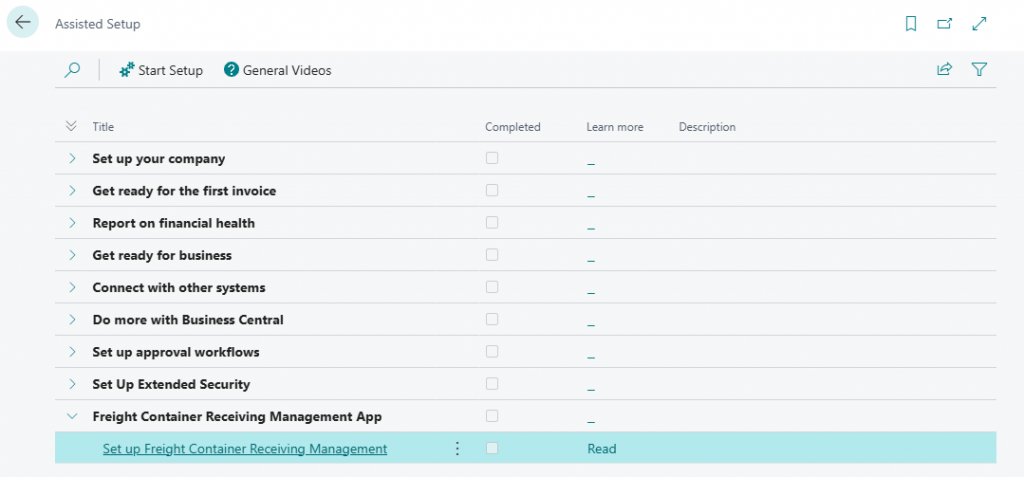Expand Get ready for business group
Screen dimensions: 1024x477
tap(72, 255)
